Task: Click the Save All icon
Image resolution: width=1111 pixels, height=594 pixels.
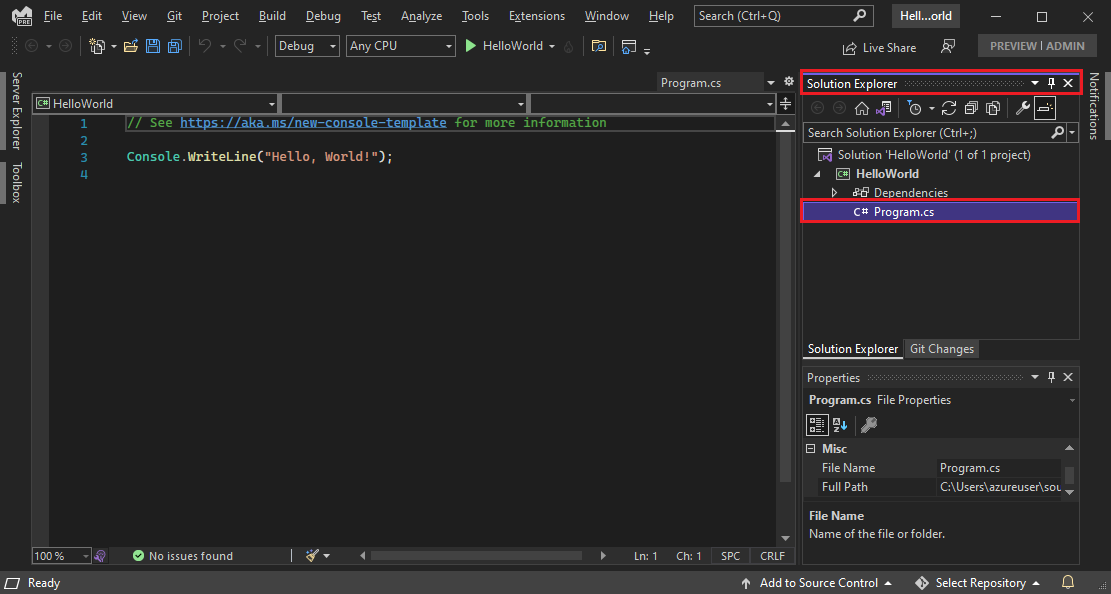Action: tap(174, 46)
